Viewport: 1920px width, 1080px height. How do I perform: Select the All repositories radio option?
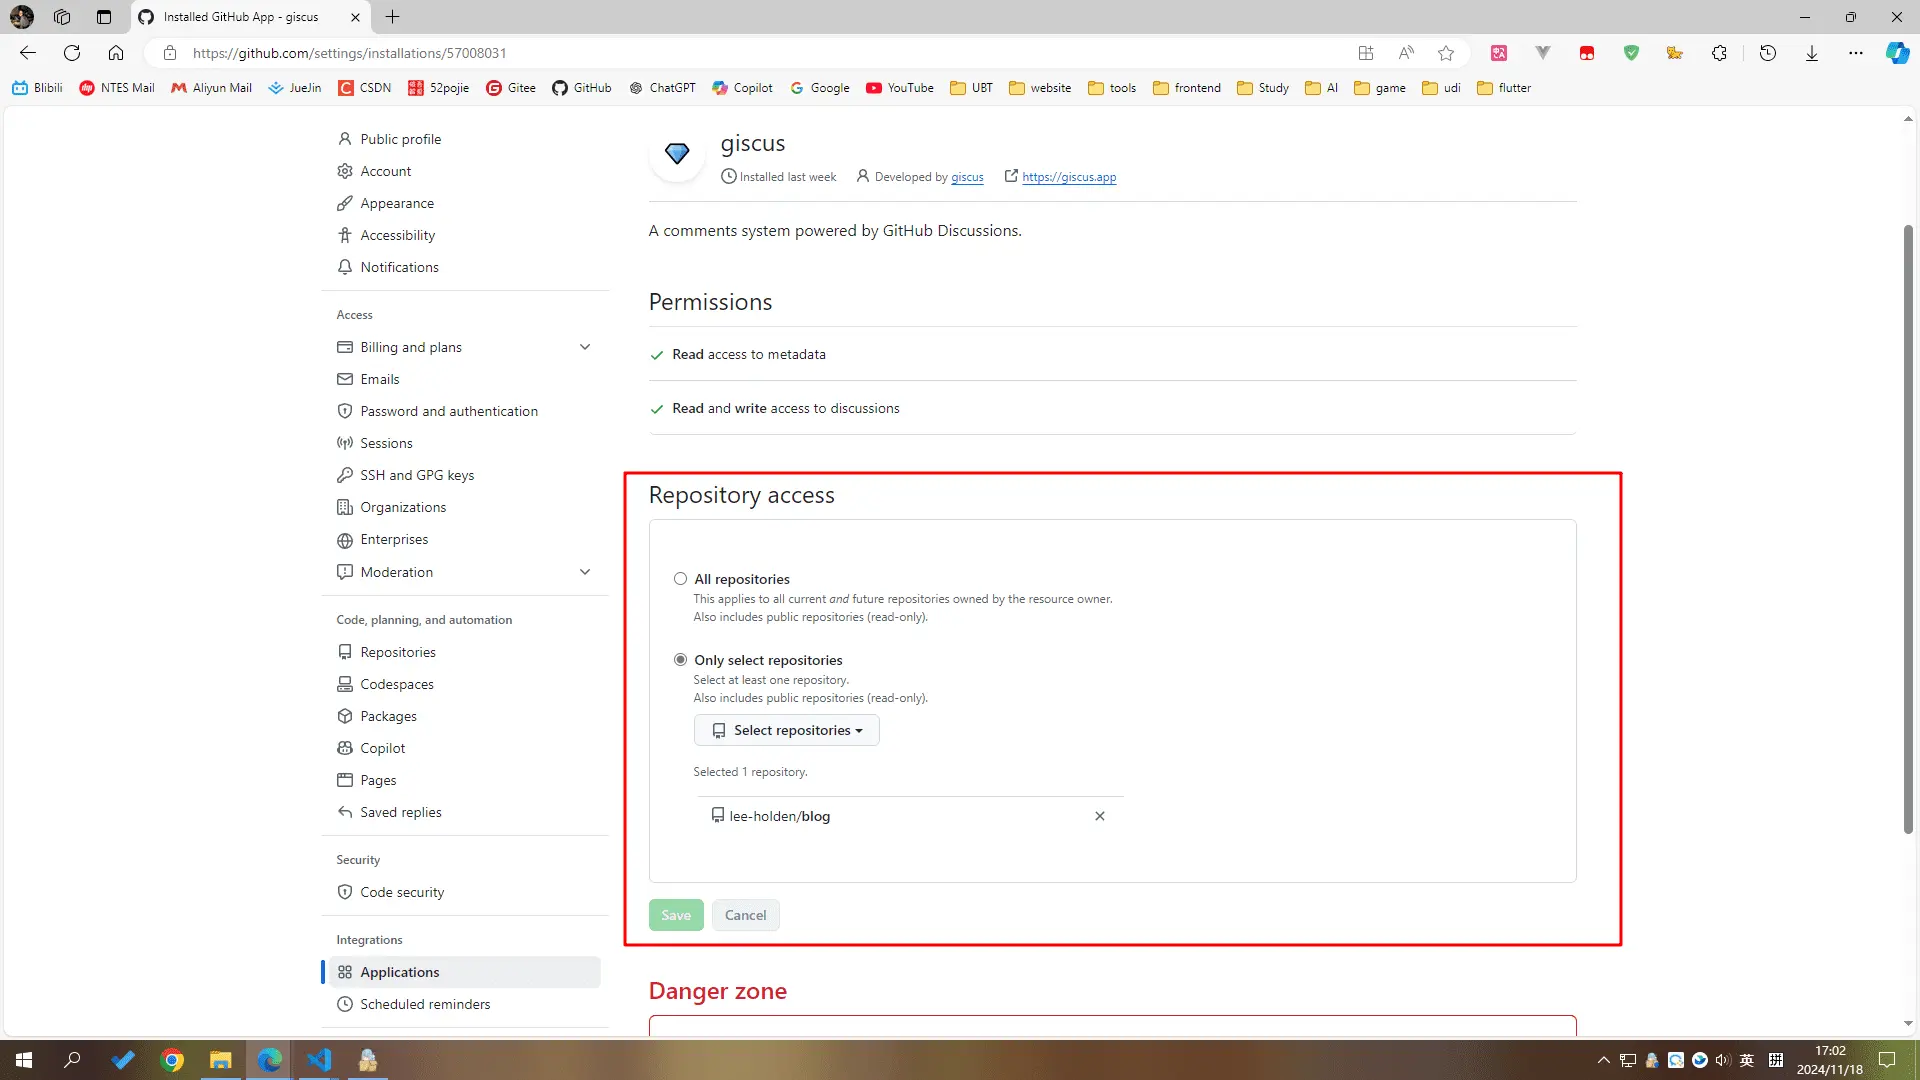(680, 579)
